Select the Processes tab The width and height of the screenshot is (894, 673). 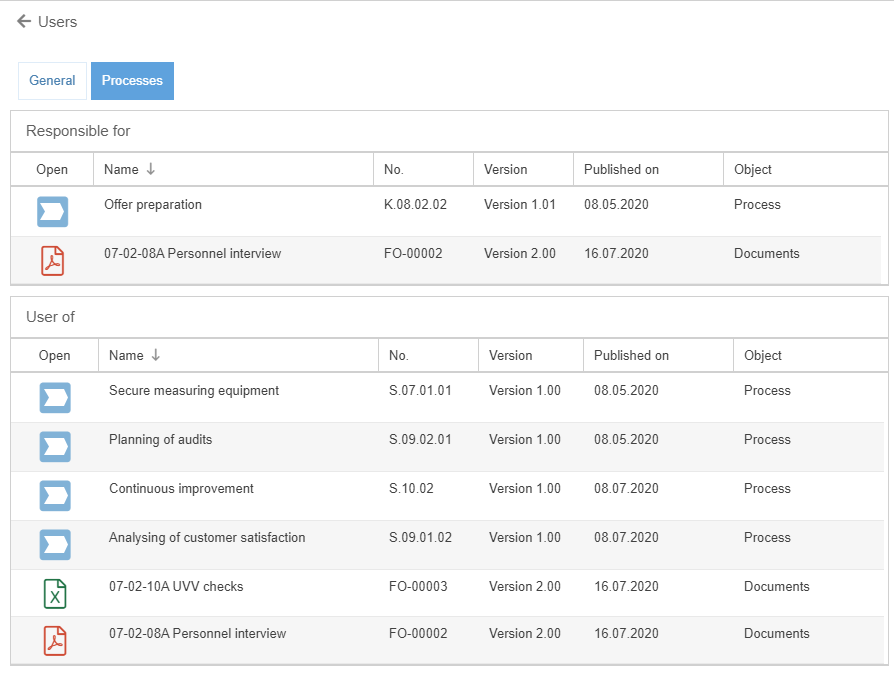tap(132, 81)
